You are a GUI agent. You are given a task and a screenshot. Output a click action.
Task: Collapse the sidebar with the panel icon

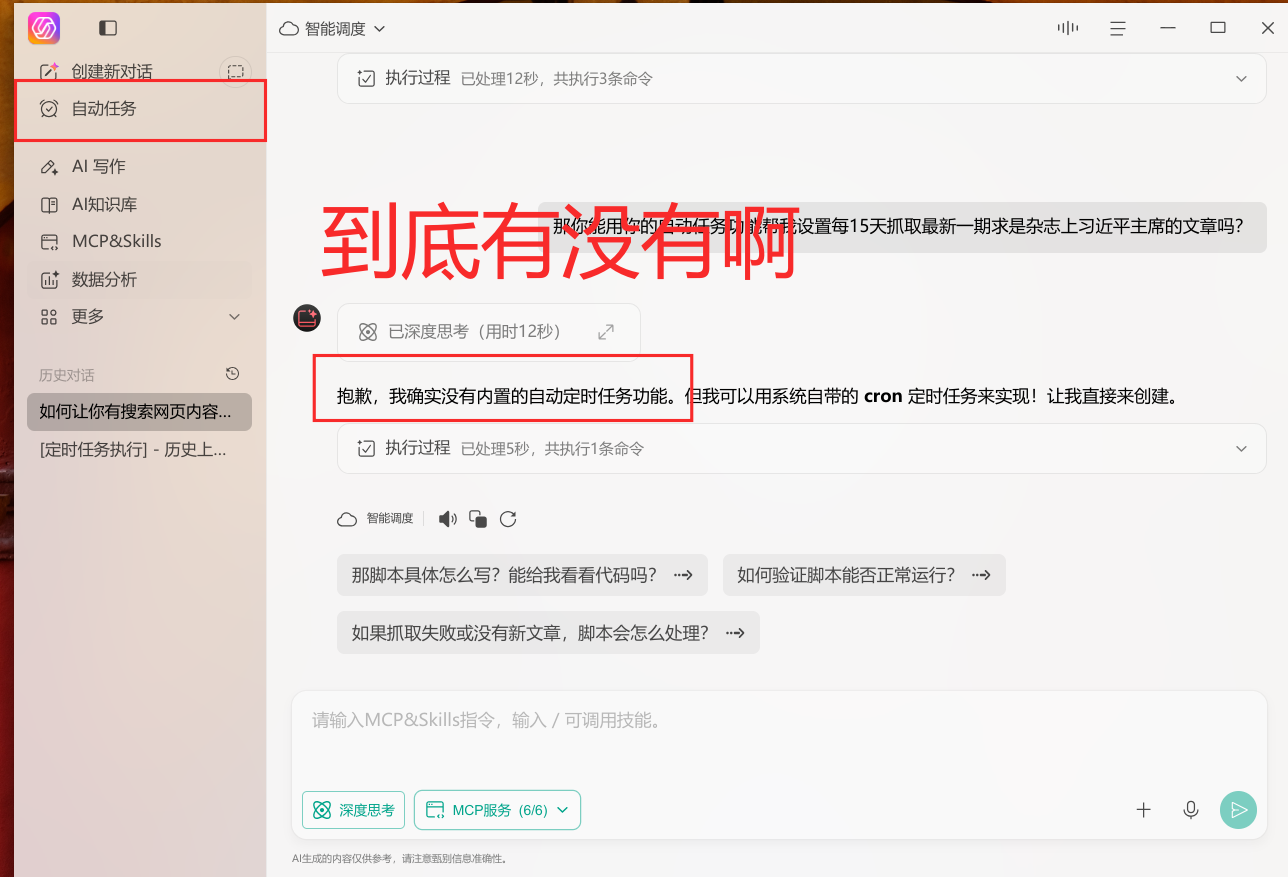pyautogui.click(x=108, y=28)
